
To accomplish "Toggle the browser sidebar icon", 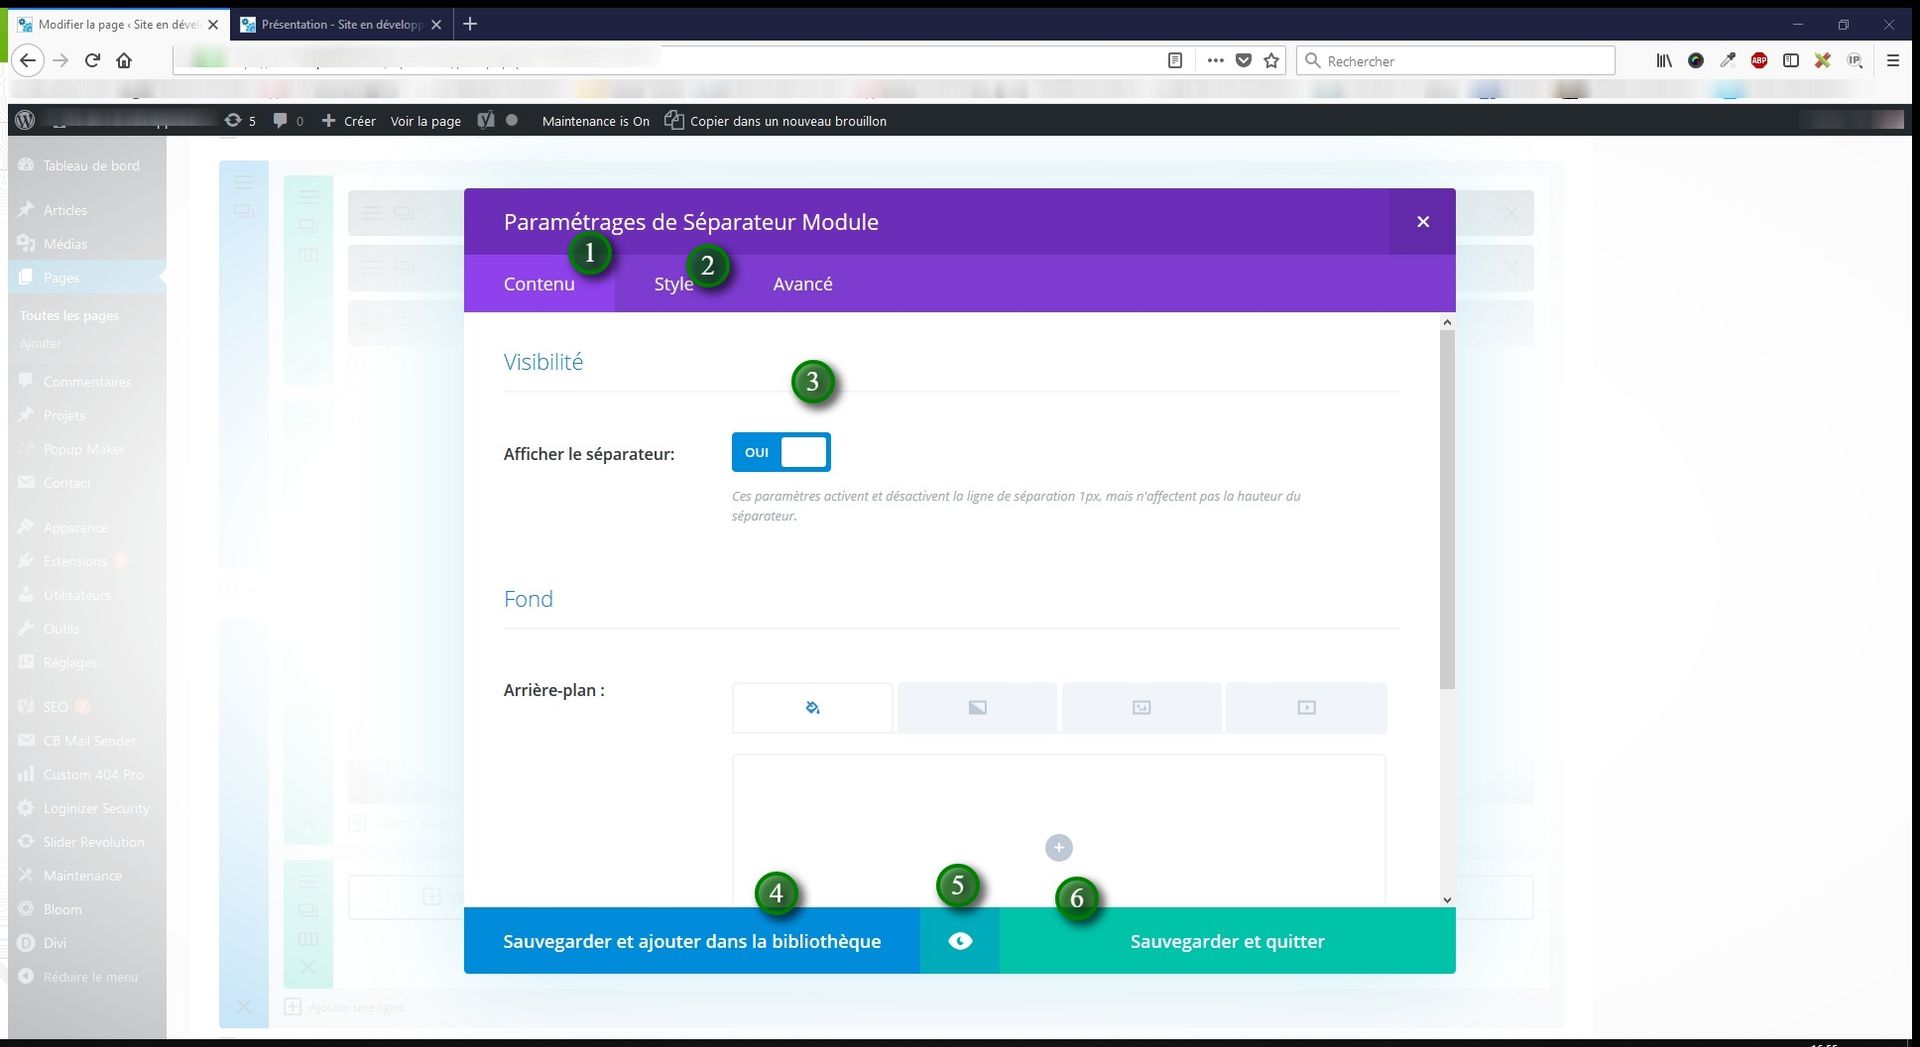I will click(1791, 61).
